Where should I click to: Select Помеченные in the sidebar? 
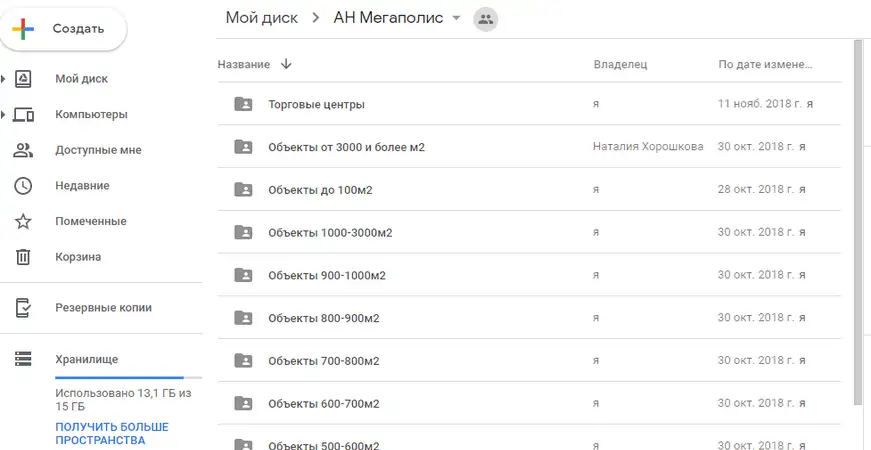pyautogui.click(x=91, y=221)
